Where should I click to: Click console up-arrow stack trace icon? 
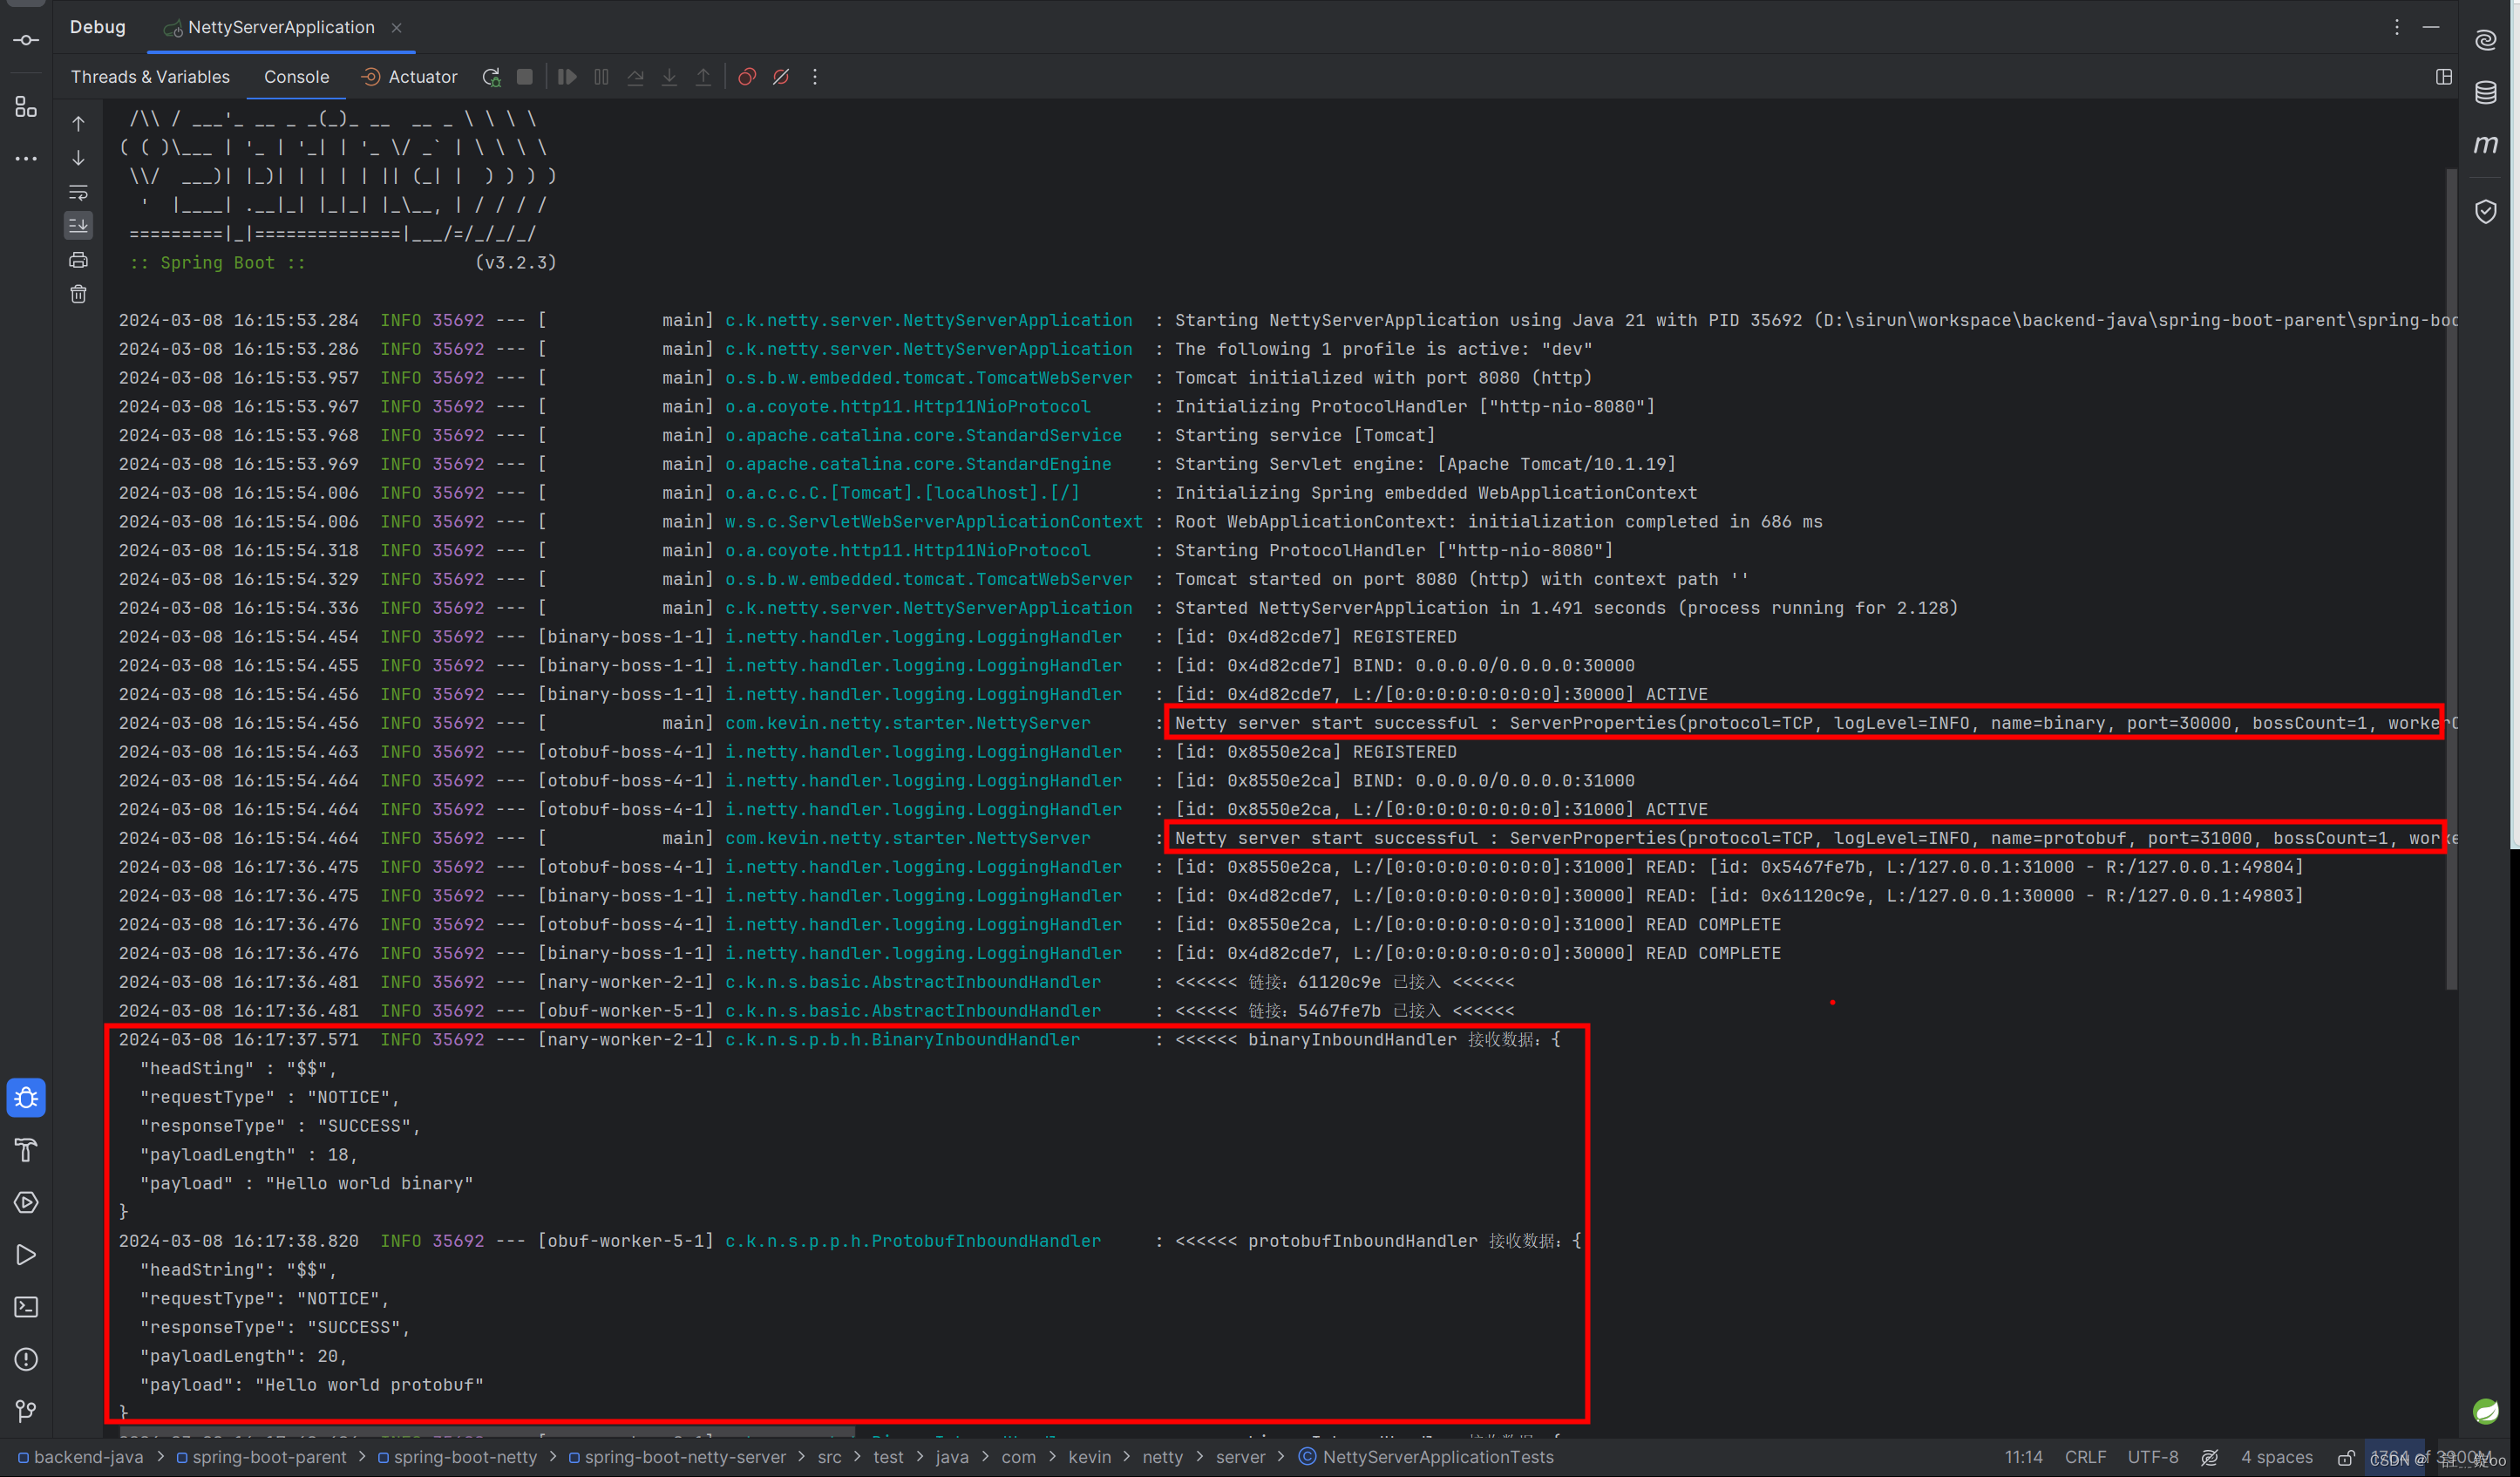[78, 124]
